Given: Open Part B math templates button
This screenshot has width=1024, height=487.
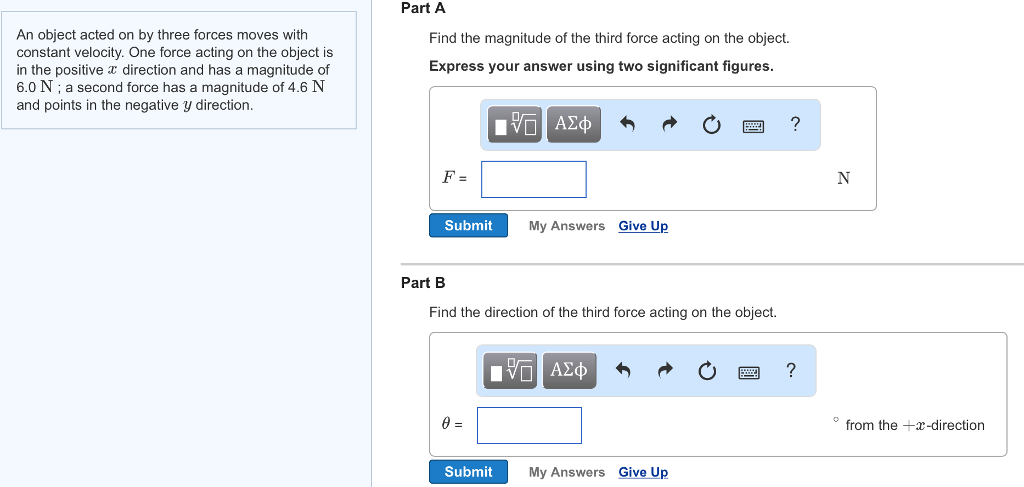Looking at the screenshot, I should (511, 371).
